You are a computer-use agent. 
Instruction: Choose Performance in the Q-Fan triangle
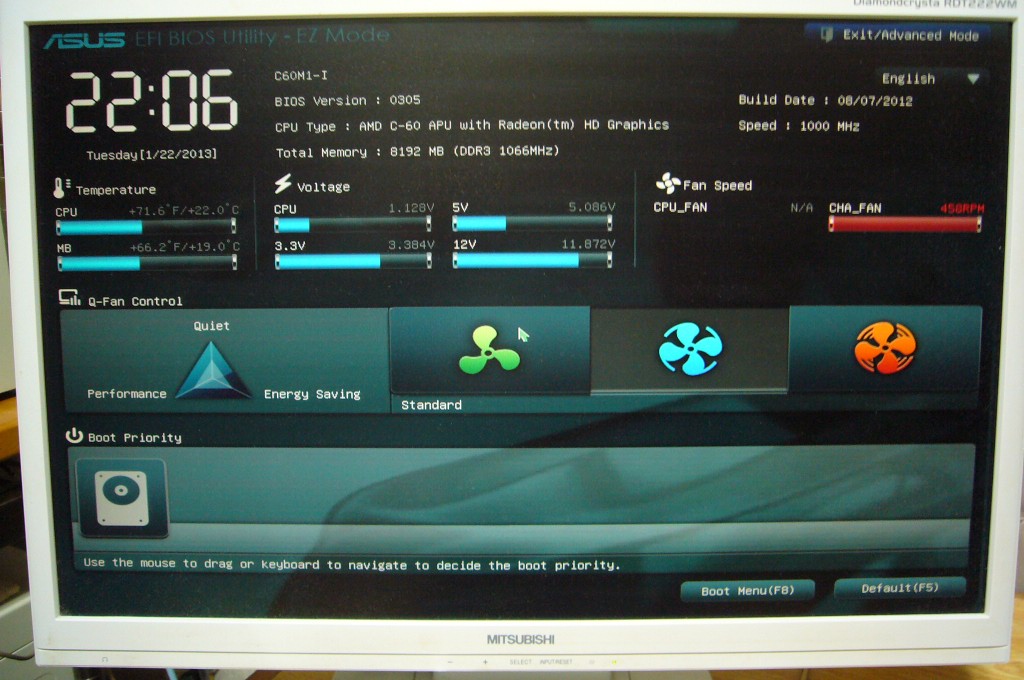(127, 394)
